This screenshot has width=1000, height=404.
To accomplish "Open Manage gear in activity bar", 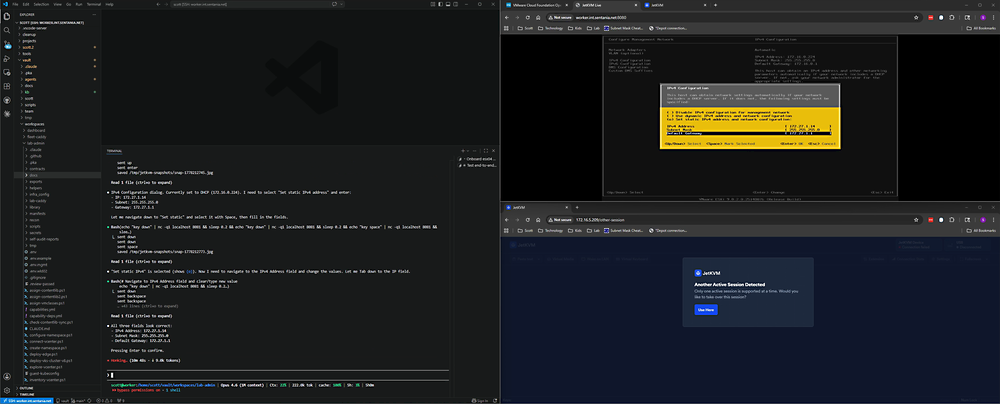I will (x=7, y=390).
